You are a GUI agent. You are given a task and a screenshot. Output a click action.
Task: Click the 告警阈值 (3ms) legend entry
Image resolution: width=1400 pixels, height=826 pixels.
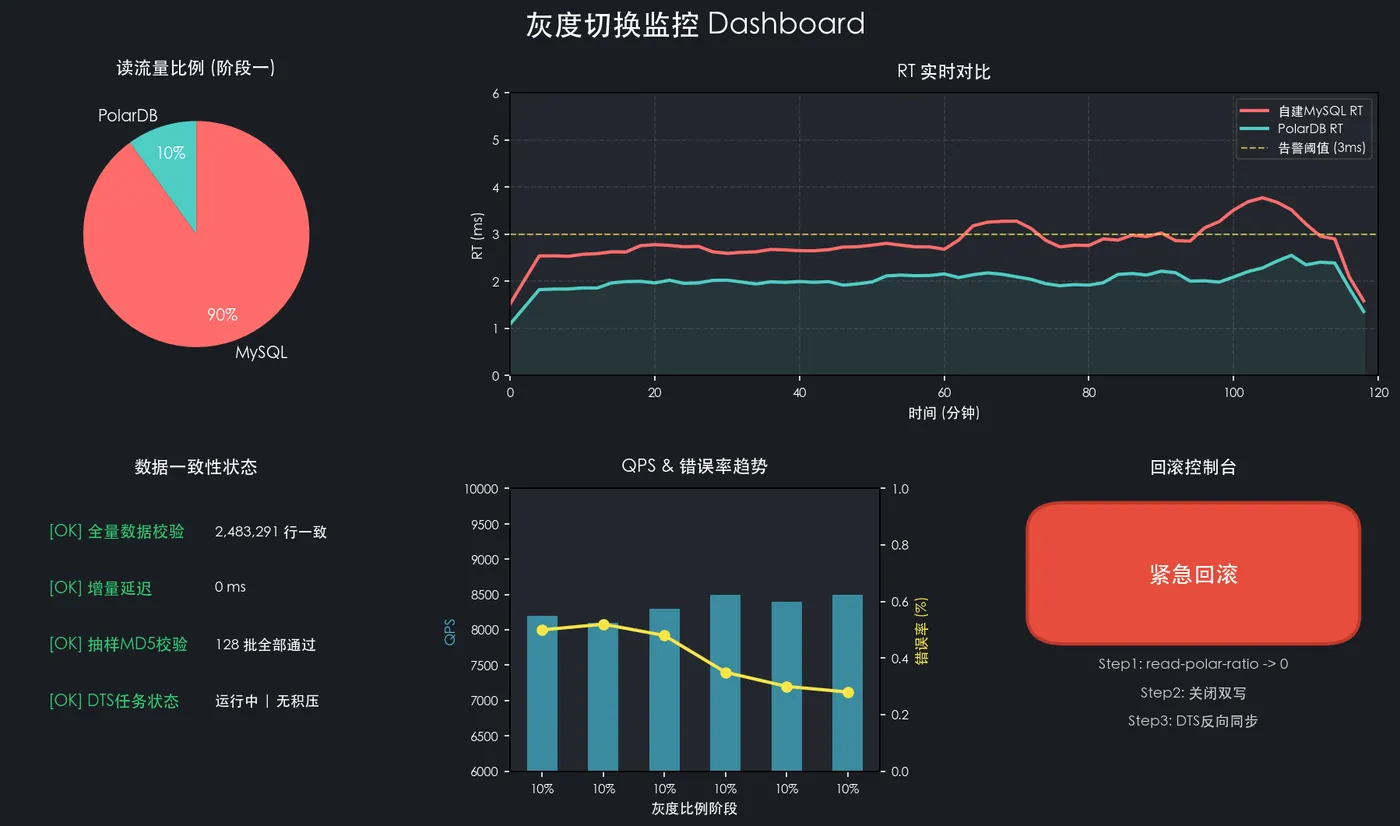[x=1304, y=148]
